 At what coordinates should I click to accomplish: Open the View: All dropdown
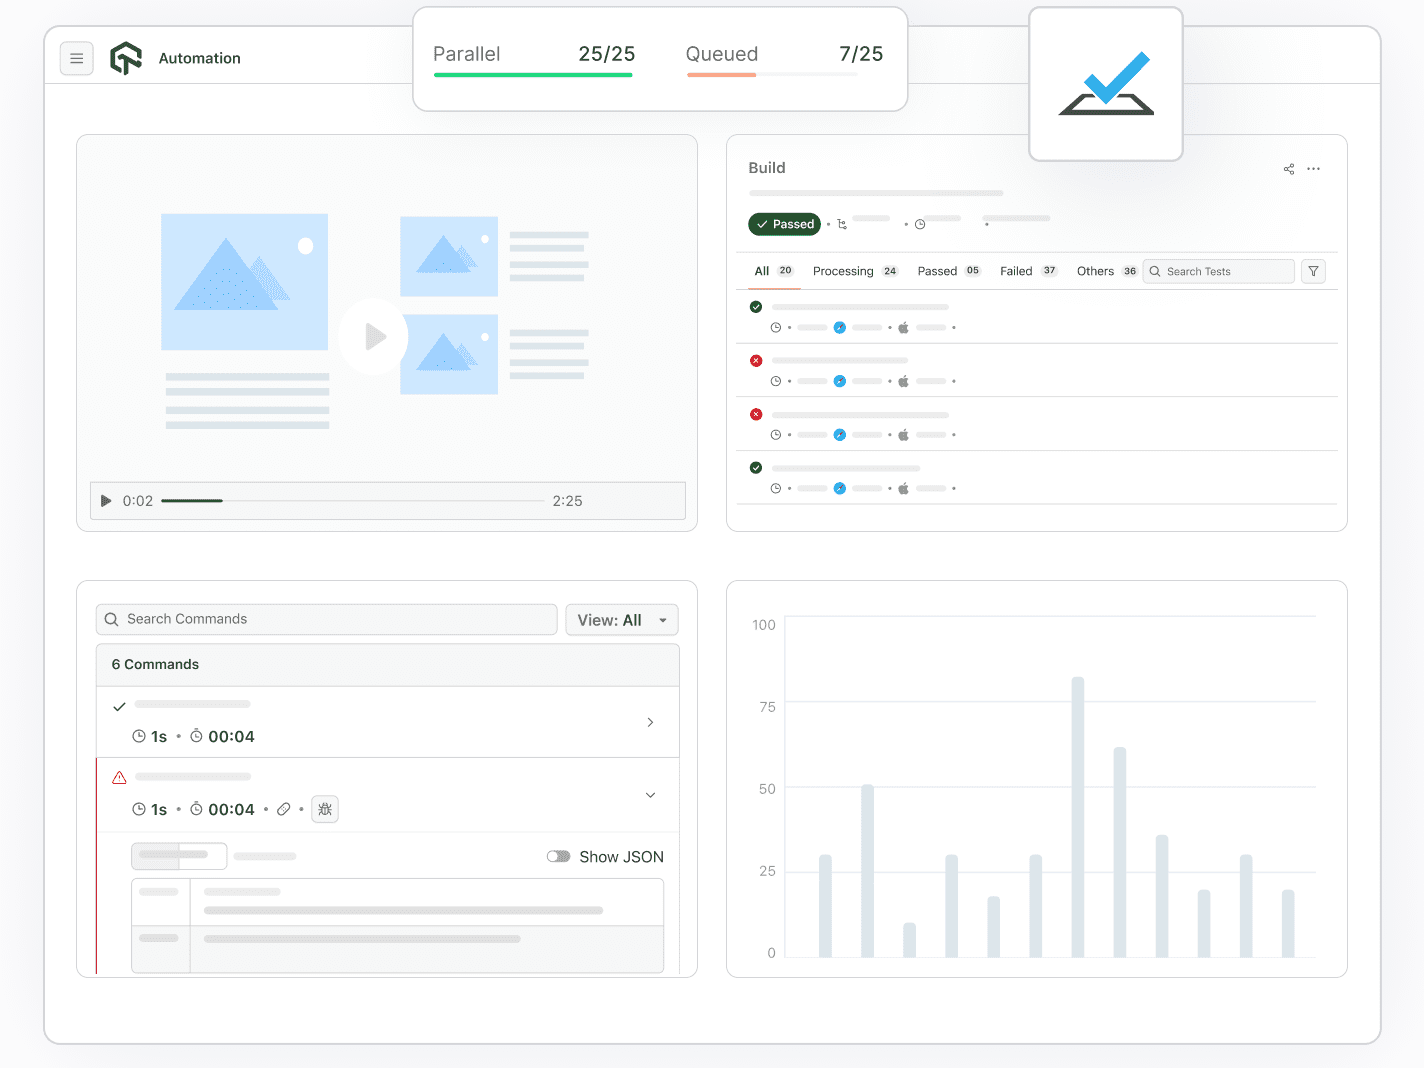point(621,619)
